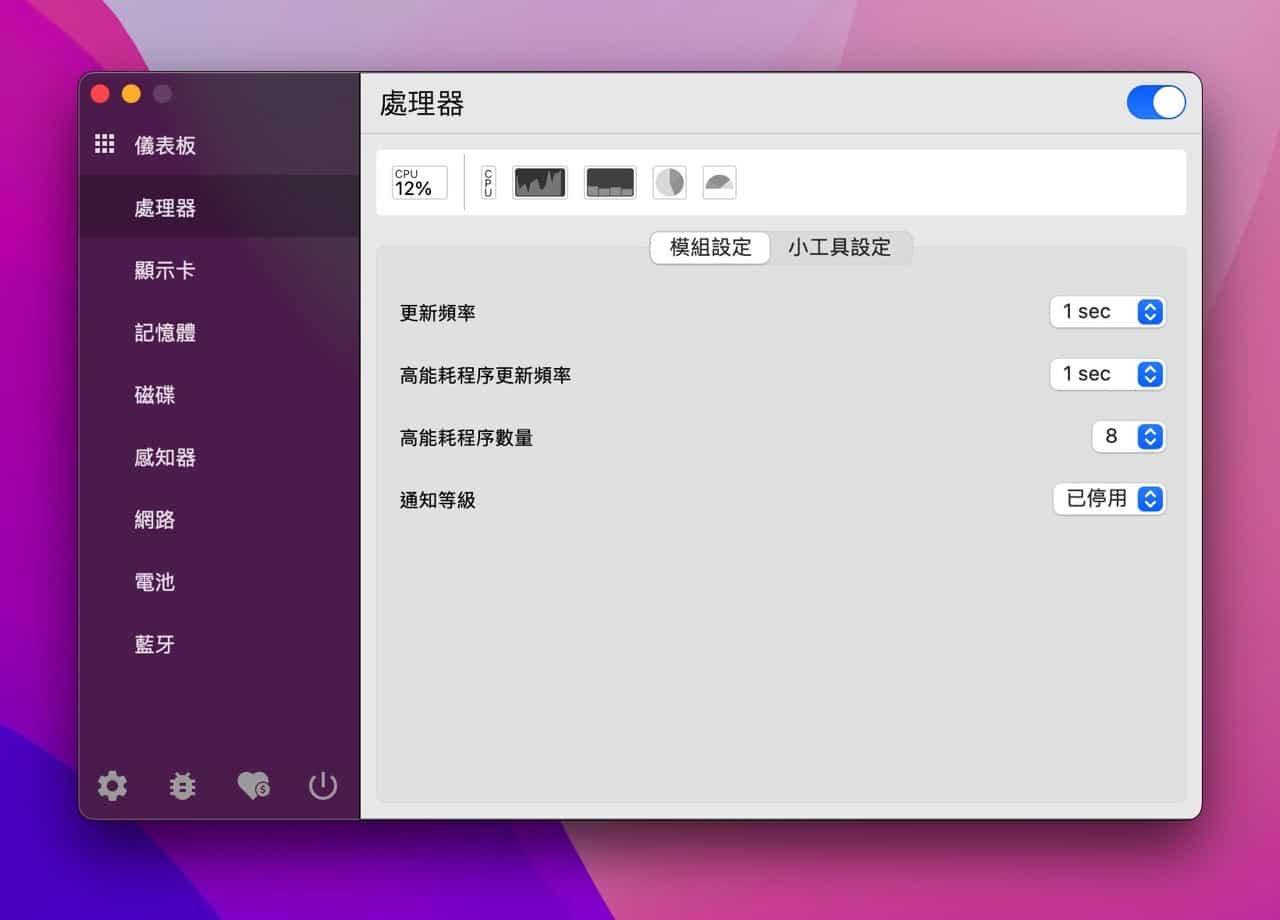Open the 更新頻率 dropdown

1108,312
